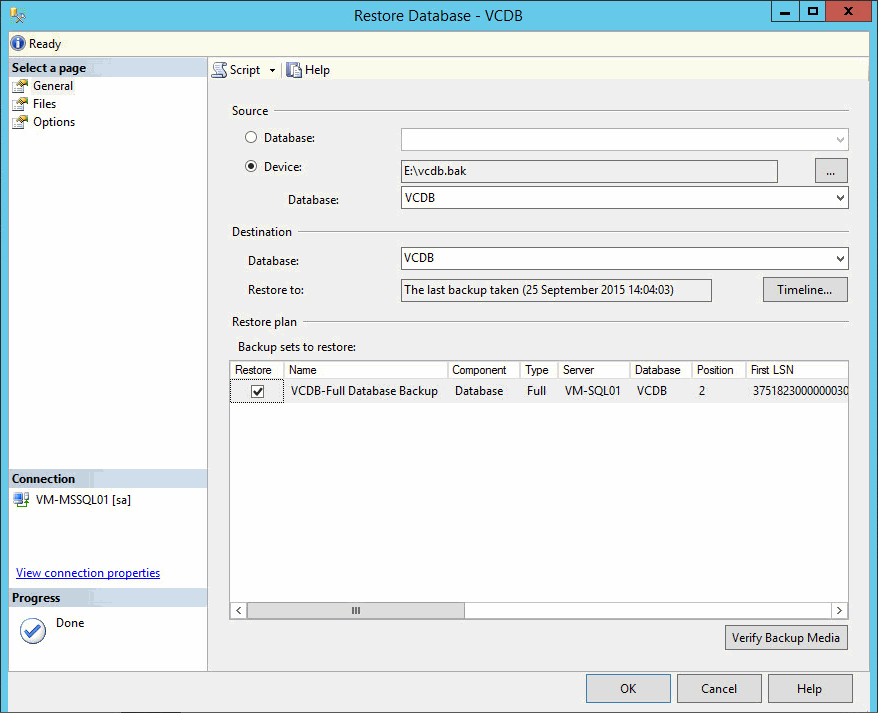Open the Files page icon

click(x=19, y=104)
